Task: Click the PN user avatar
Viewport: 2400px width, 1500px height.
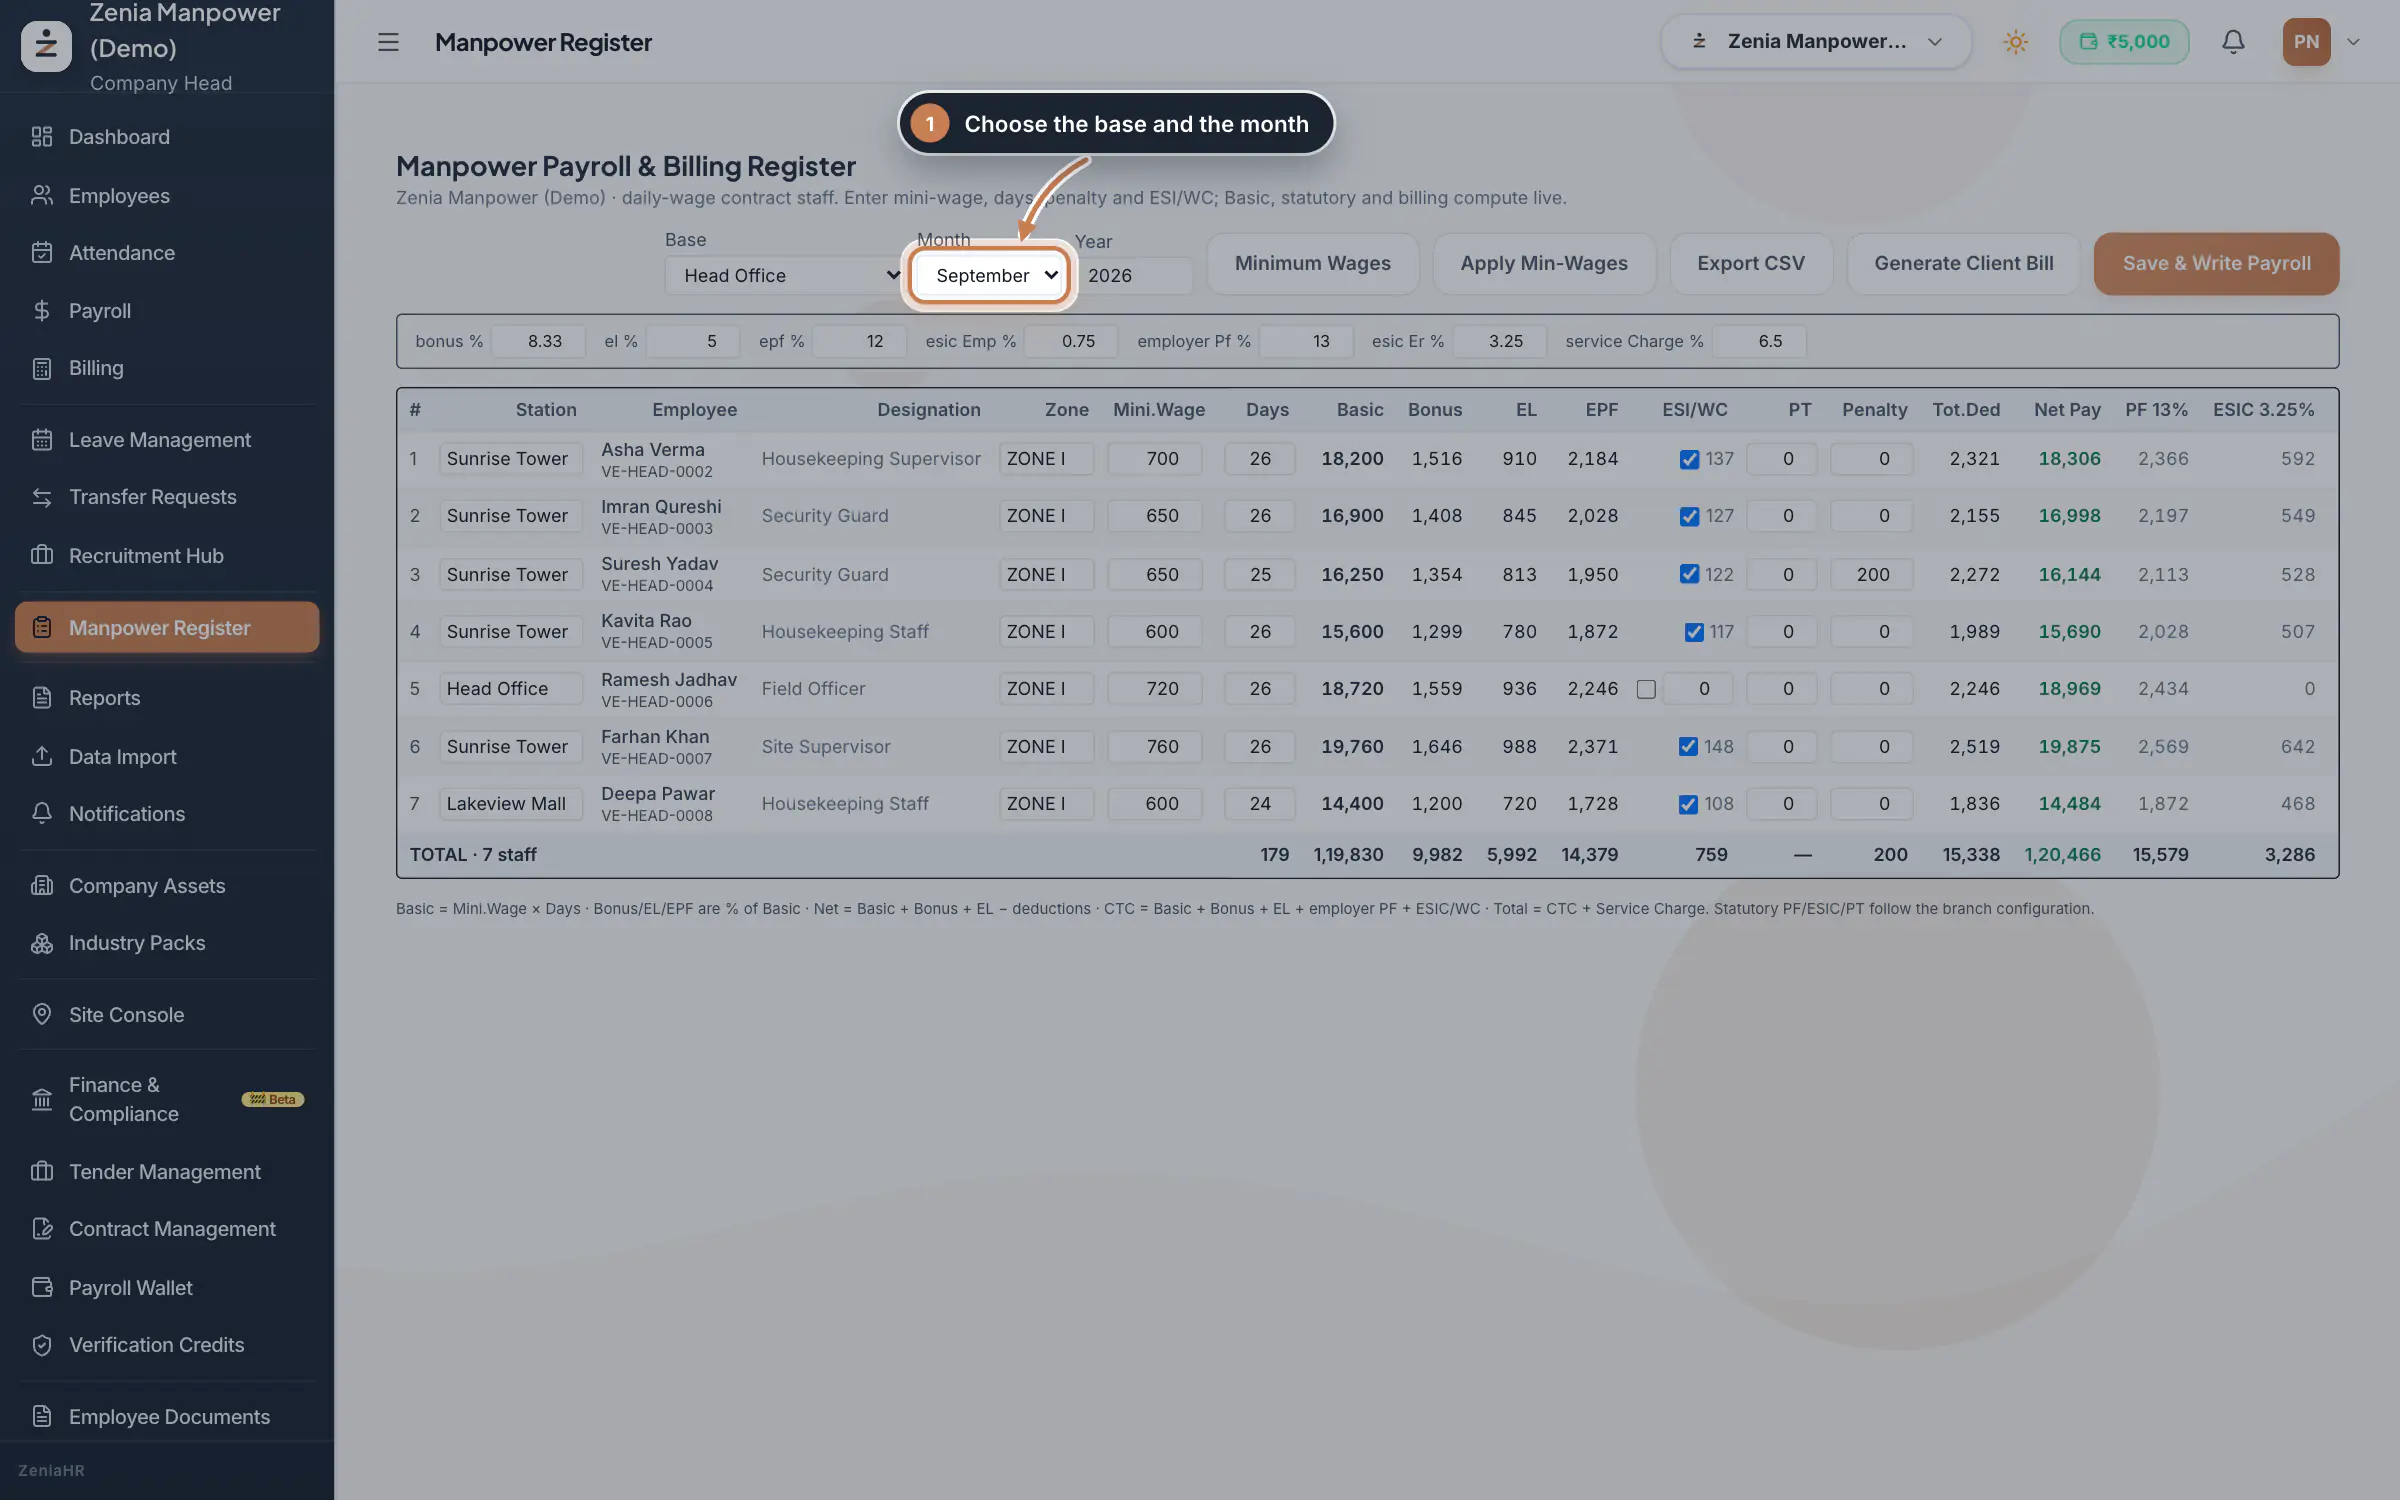Action: pyautogui.click(x=2306, y=42)
